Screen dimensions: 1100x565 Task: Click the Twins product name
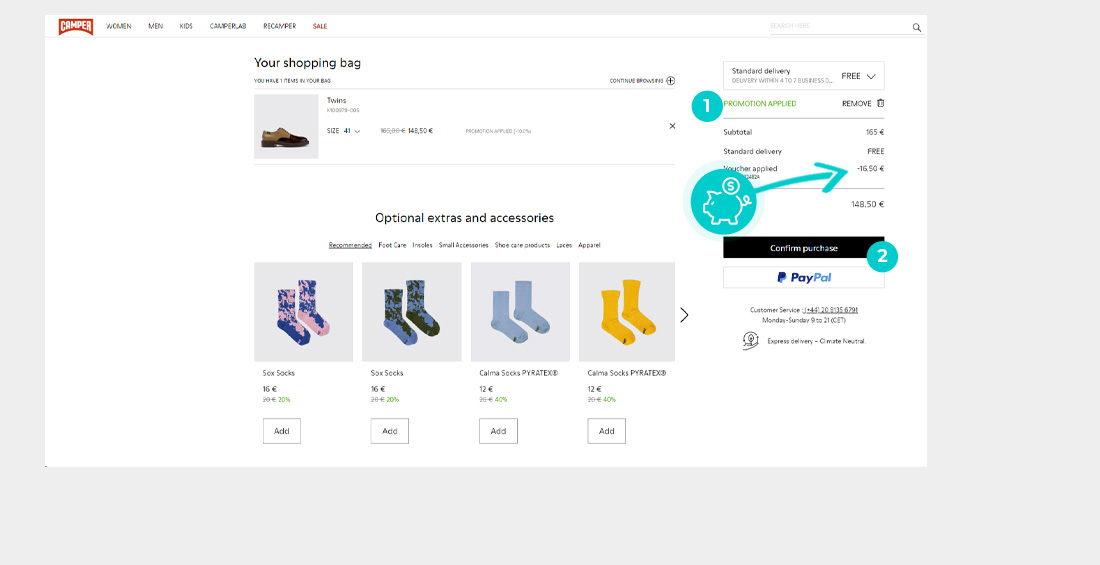coord(337,100)
